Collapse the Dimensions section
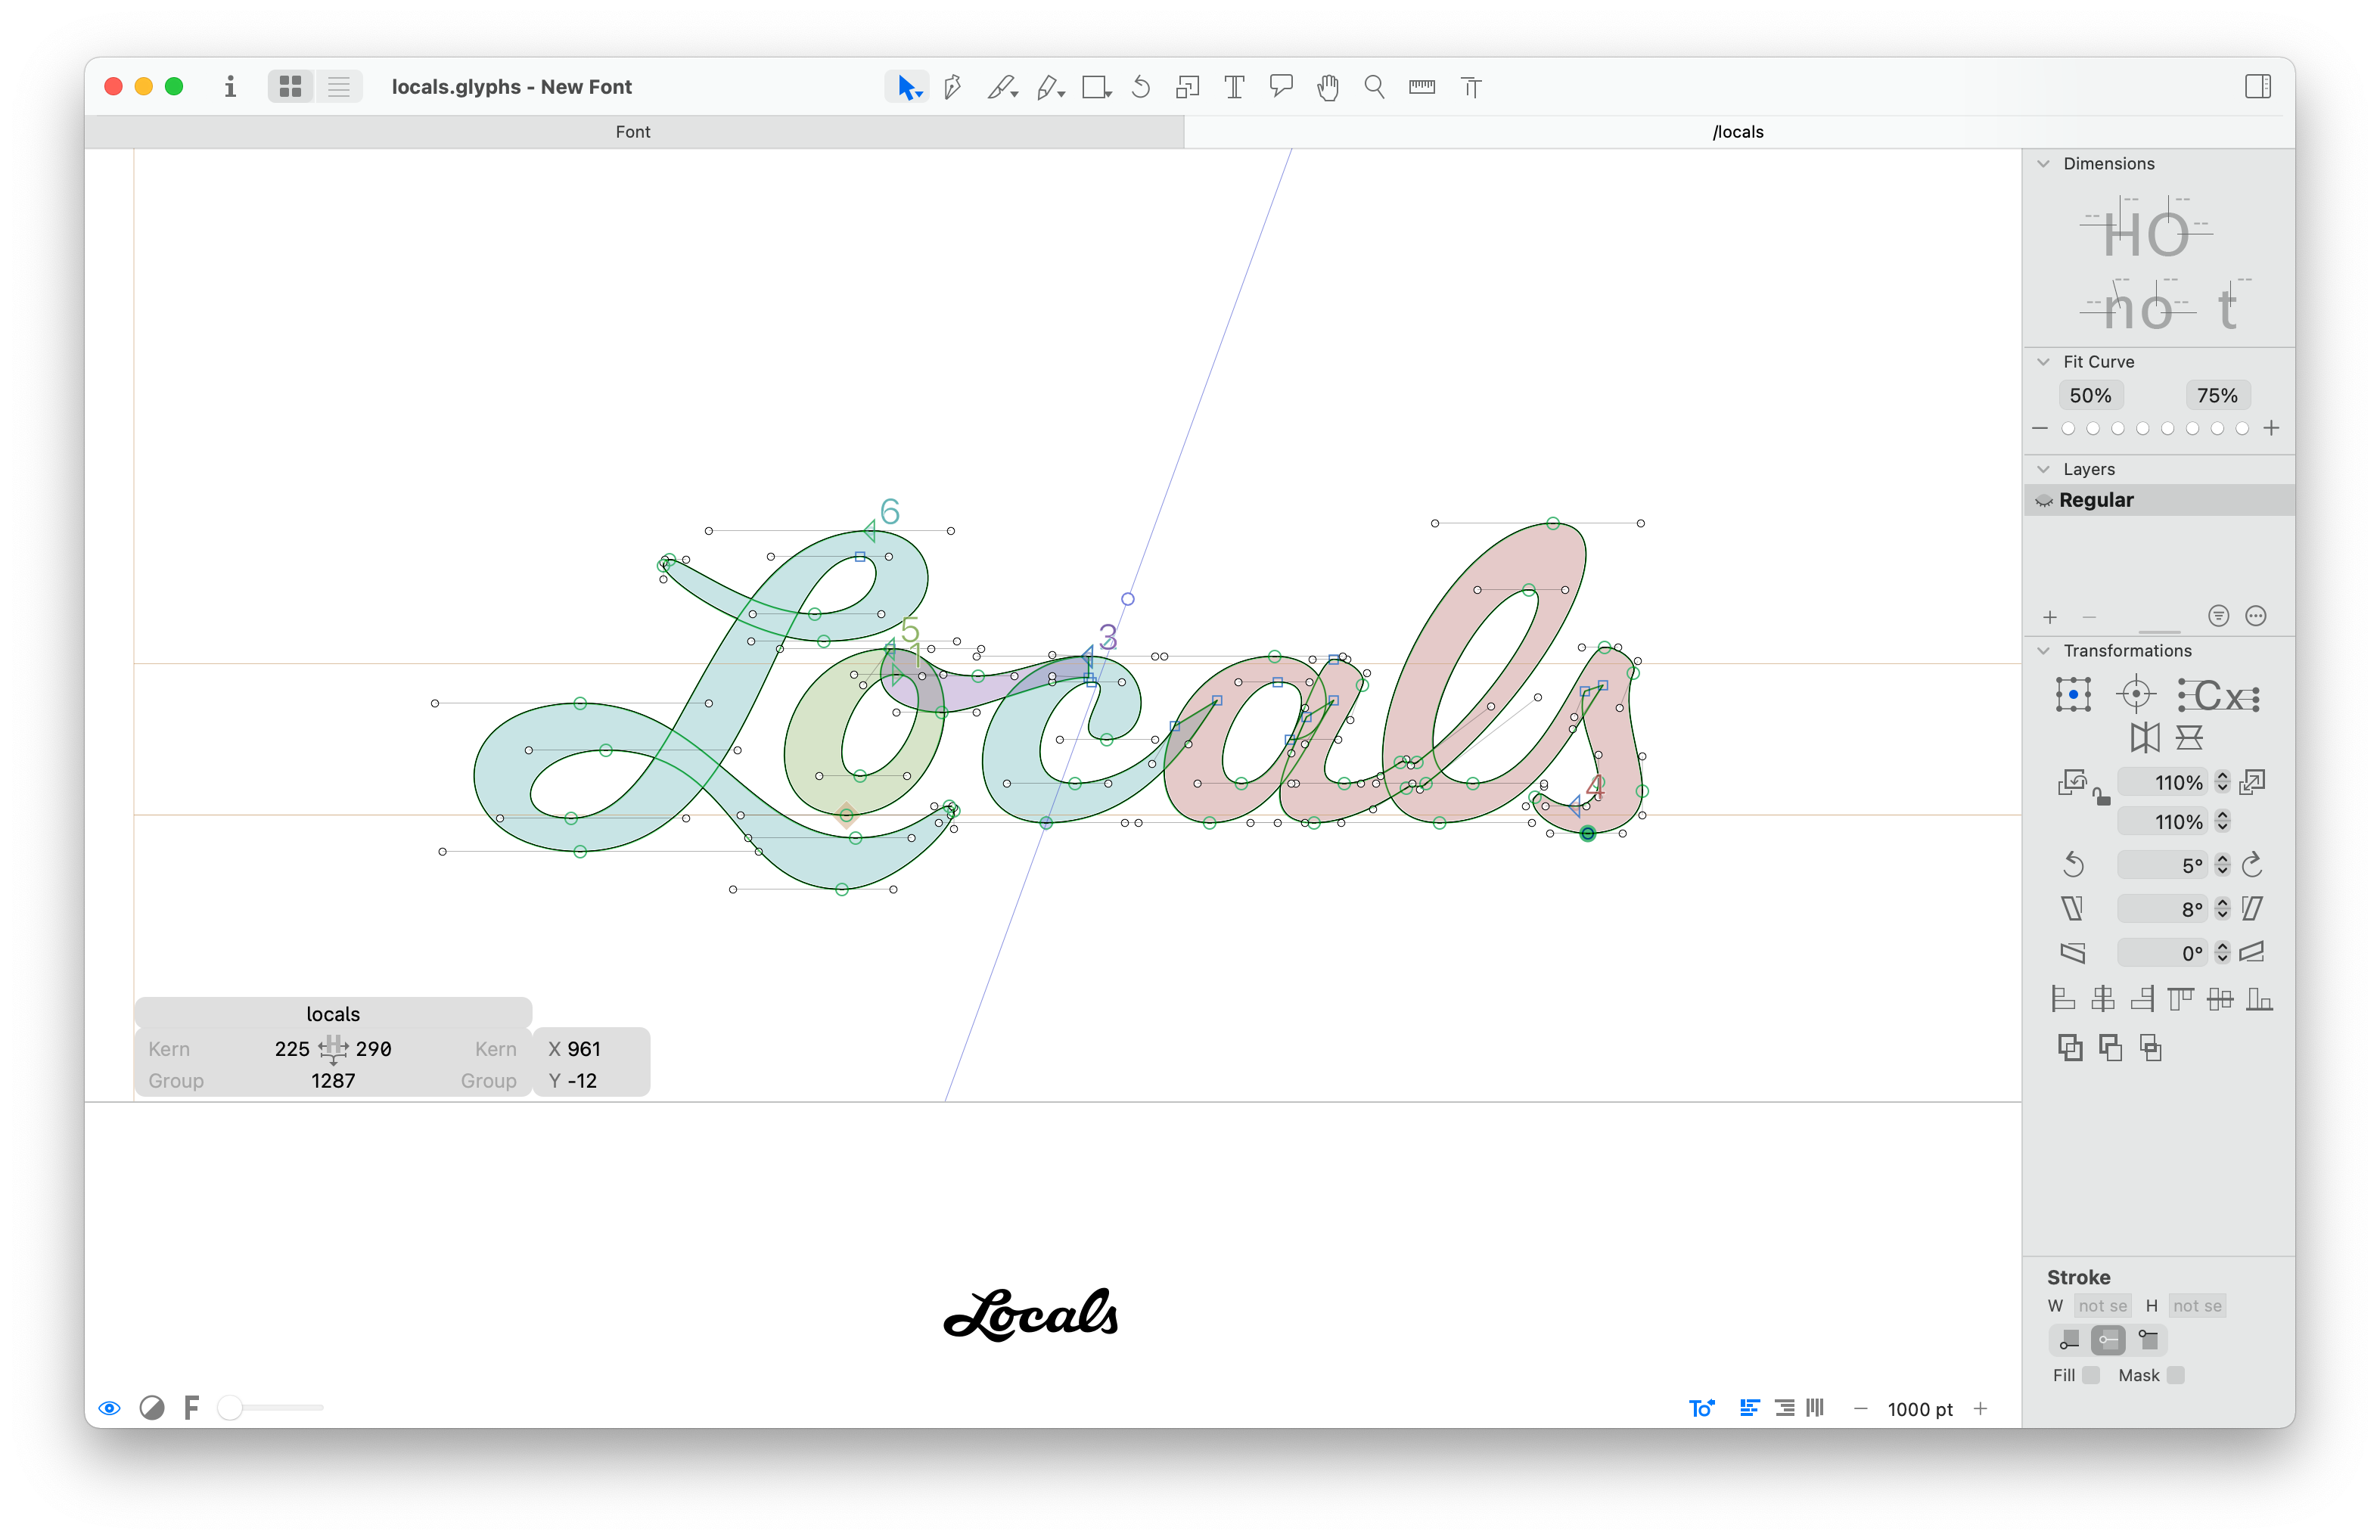Viewport: 2380px width, 1540px height. coord(2043,164)
